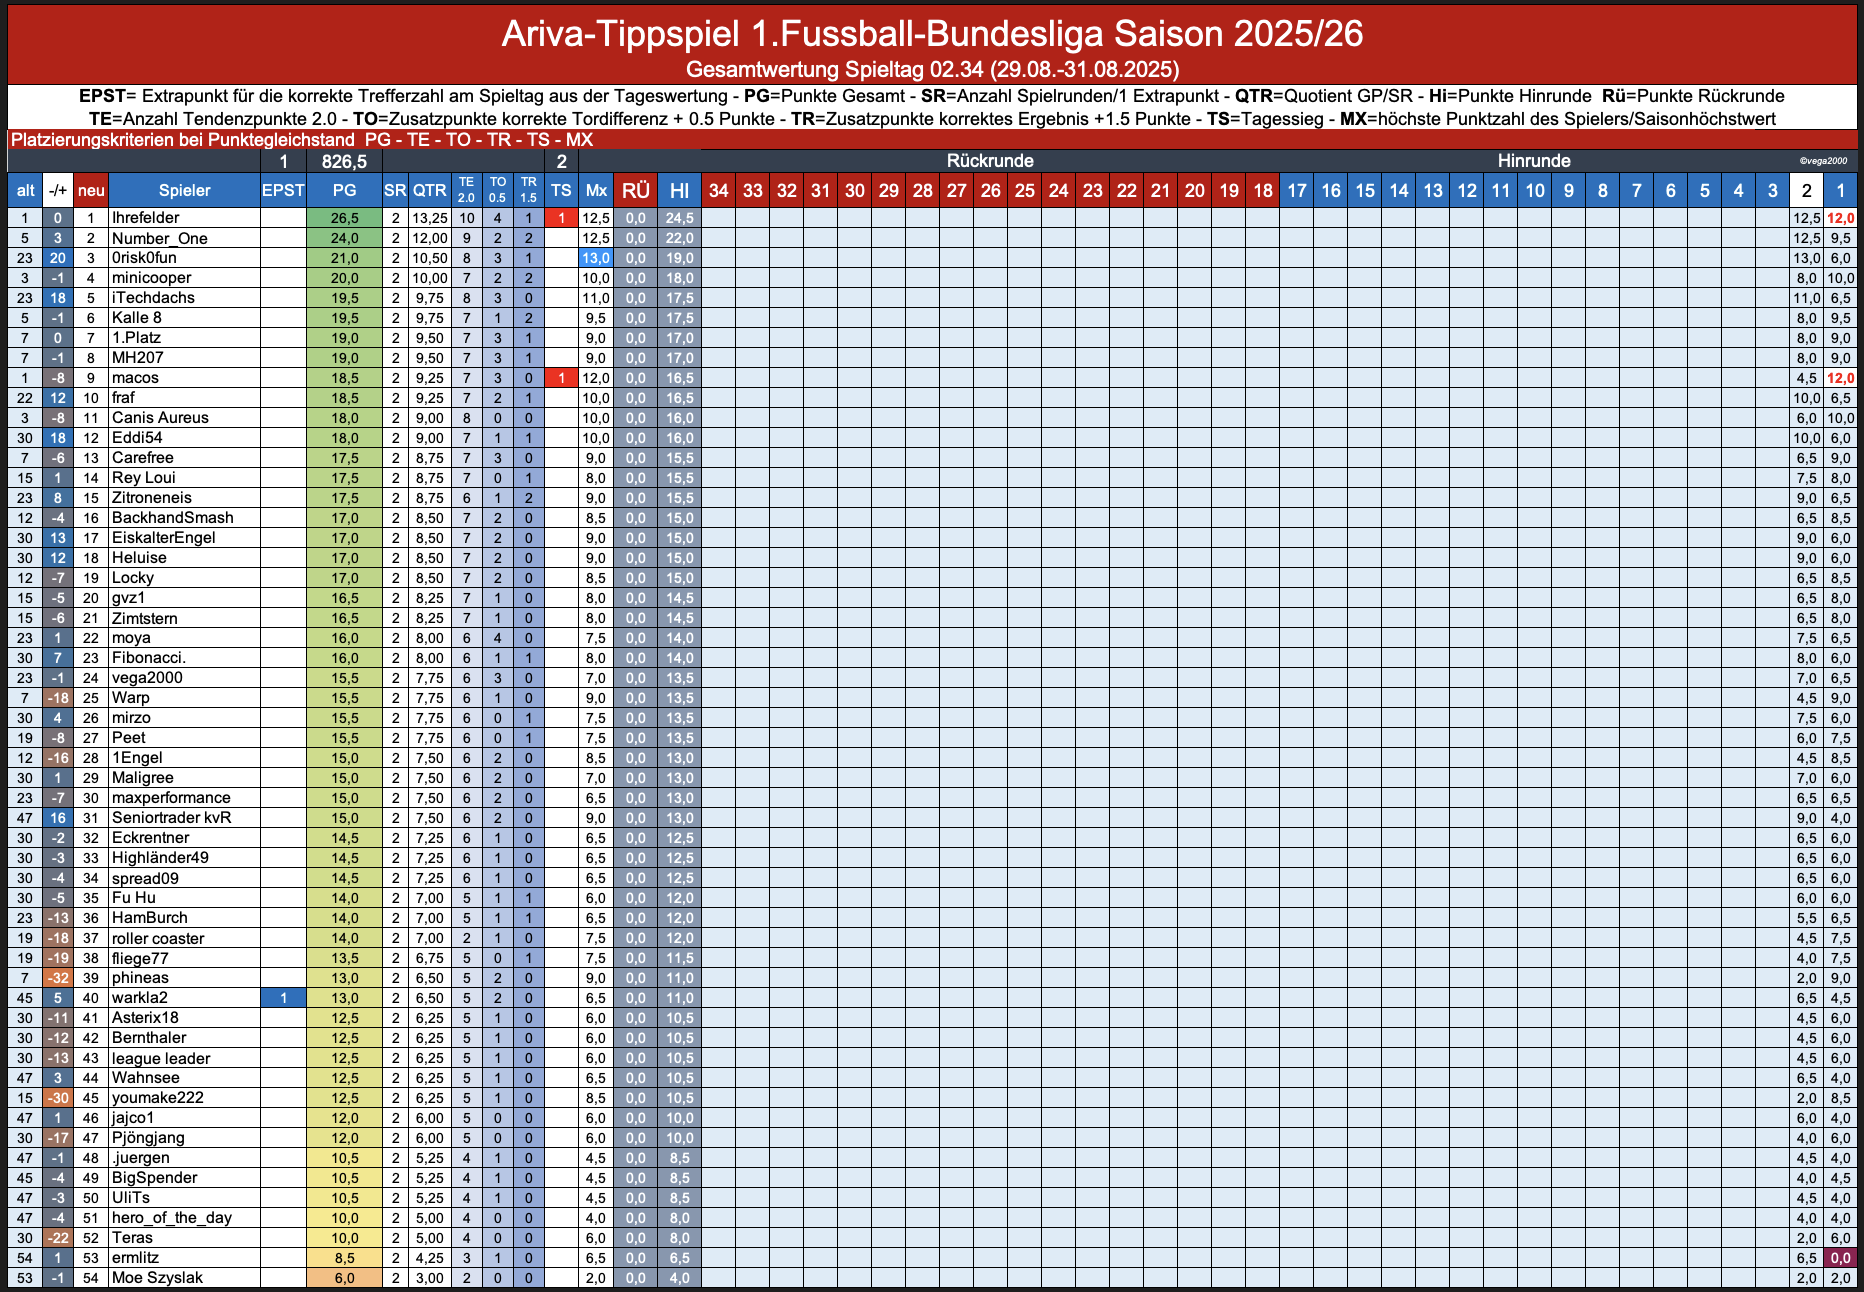Select player name 'Pjöngjang'
This screenshot has height=1292, width=1864.
148,1138
